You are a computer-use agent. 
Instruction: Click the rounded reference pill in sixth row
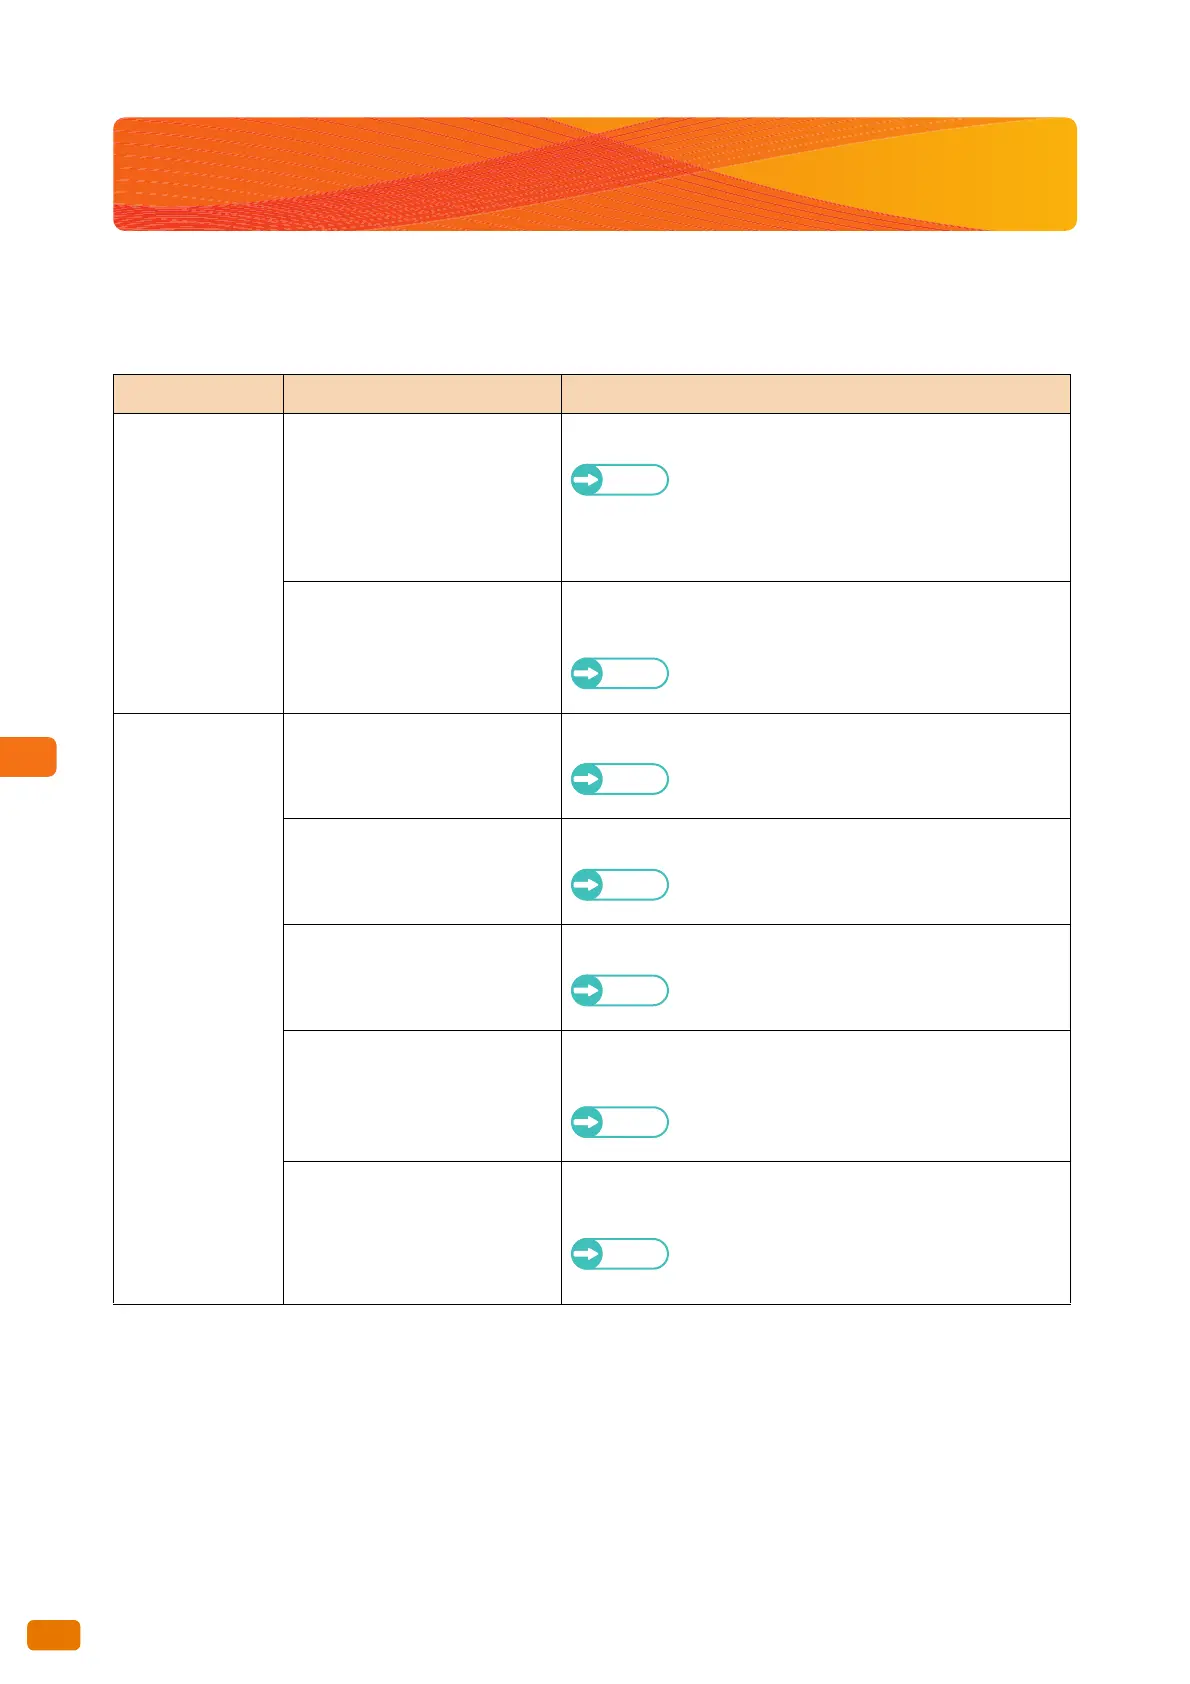(620, 1122)
